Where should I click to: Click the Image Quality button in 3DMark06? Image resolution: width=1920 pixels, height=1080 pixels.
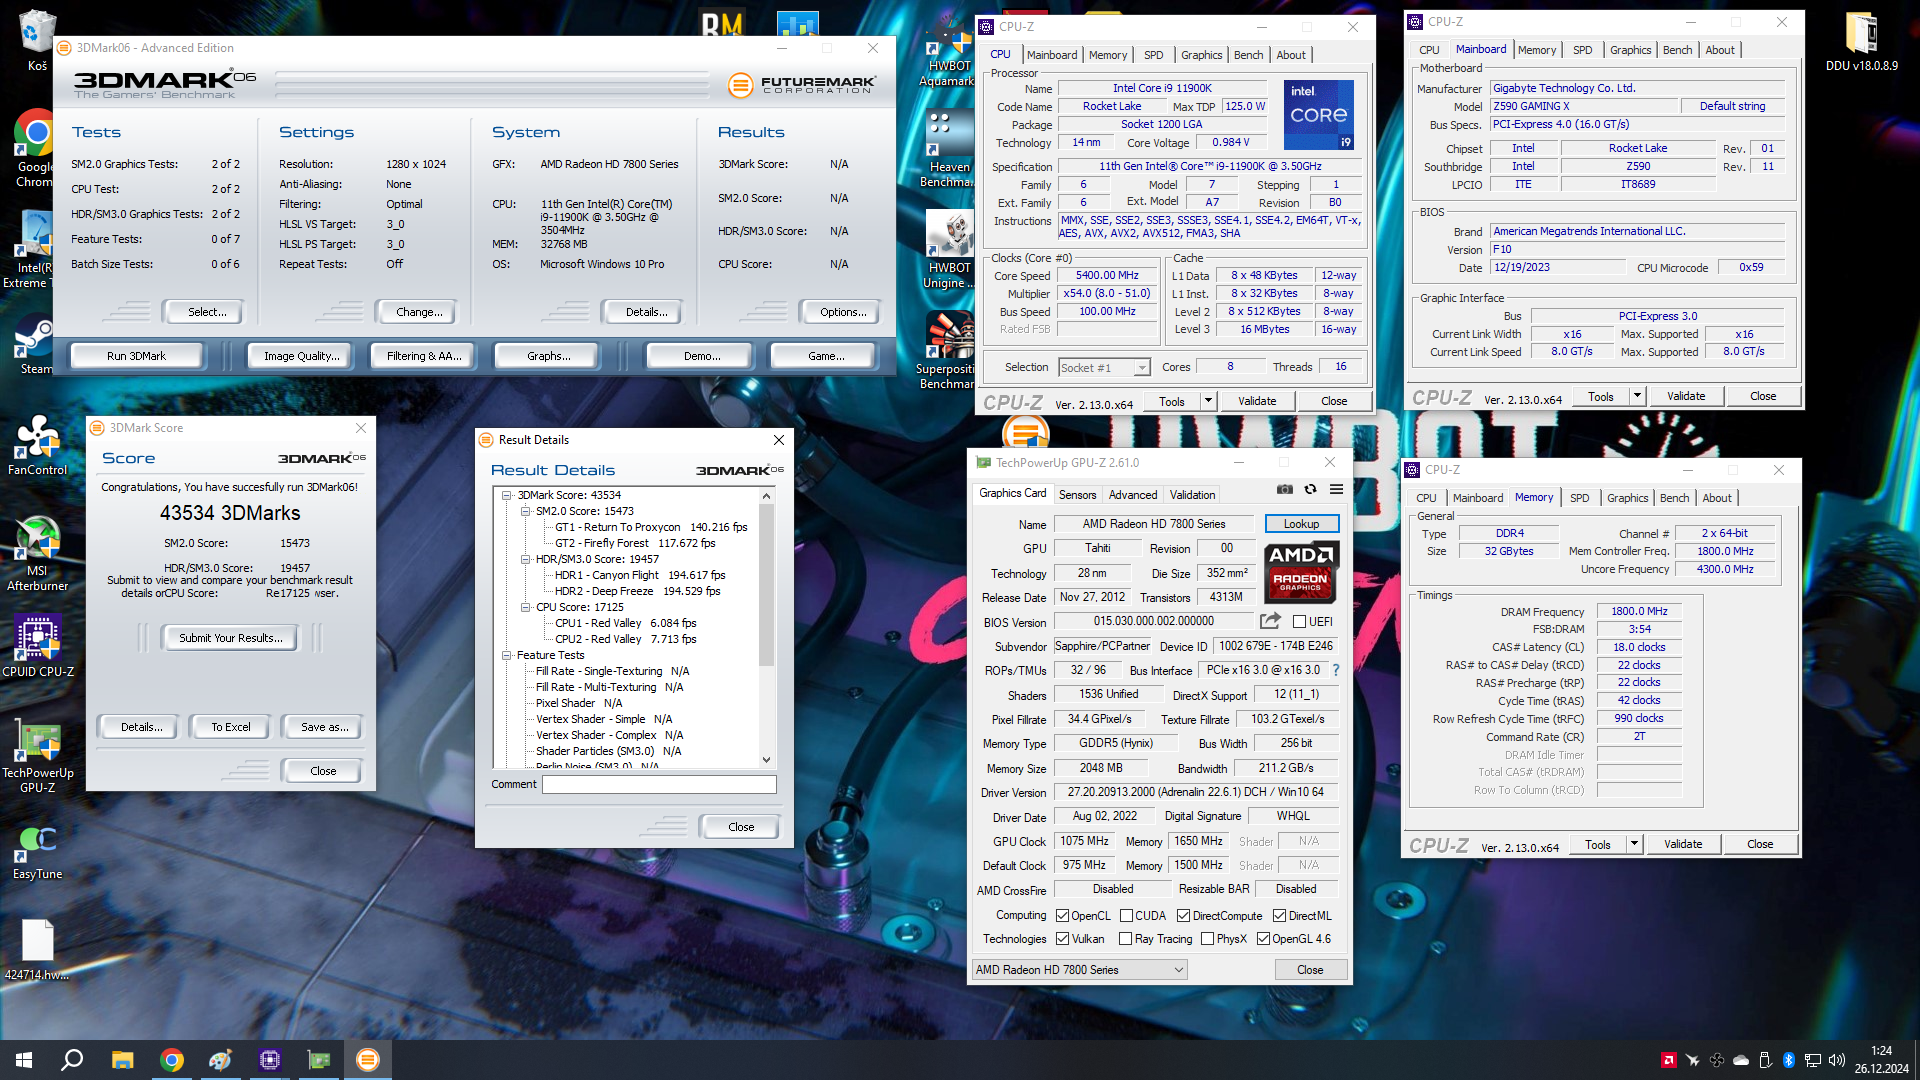(301, 356)
